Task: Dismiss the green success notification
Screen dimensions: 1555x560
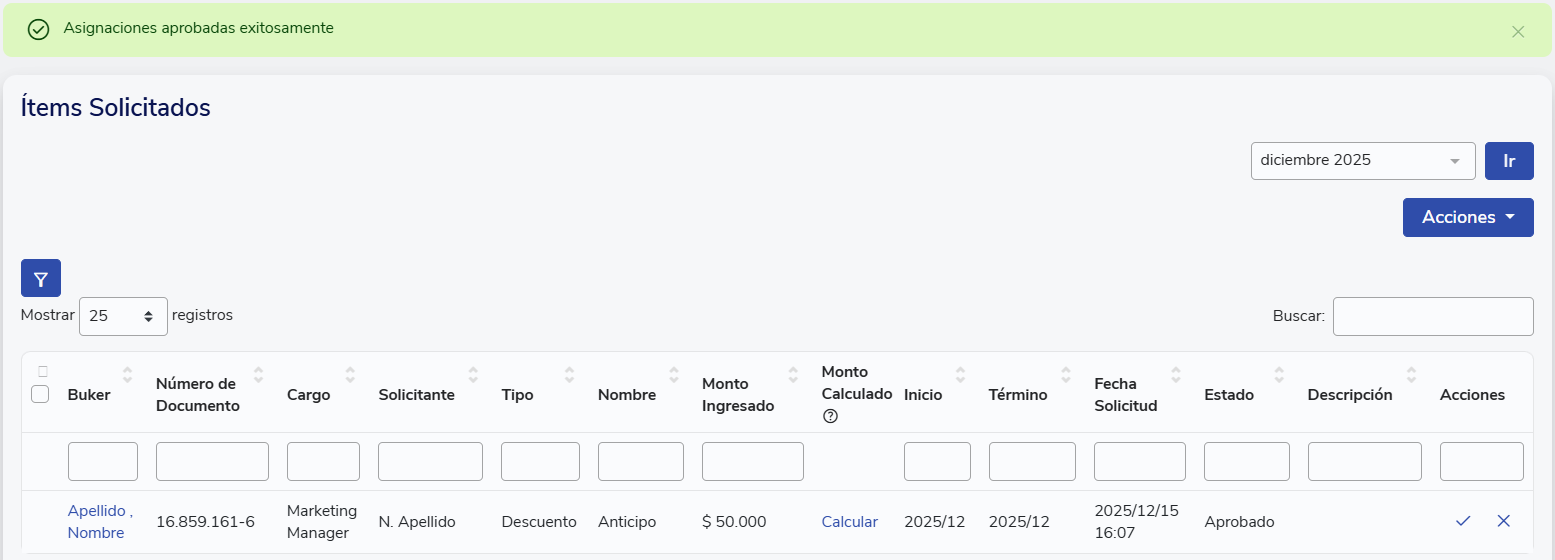Action: pyautogui.click(x=1517, y=31)
